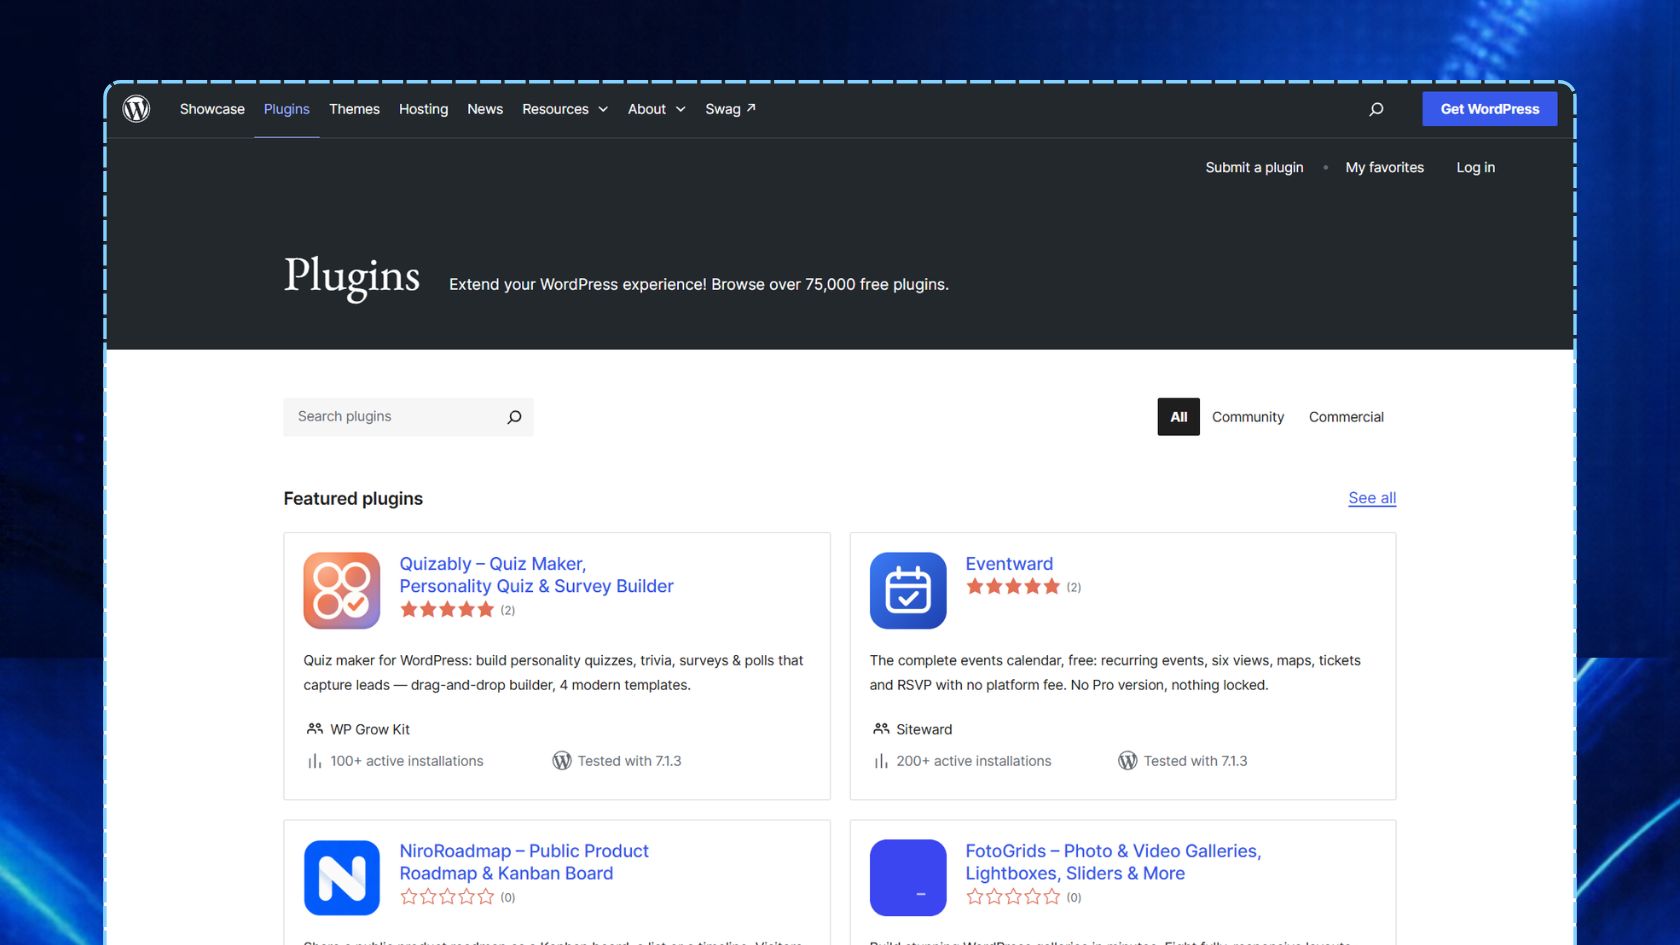The image size is (1680, 945).
Task: Open the Hosting nav item
Action: (423, 109)
